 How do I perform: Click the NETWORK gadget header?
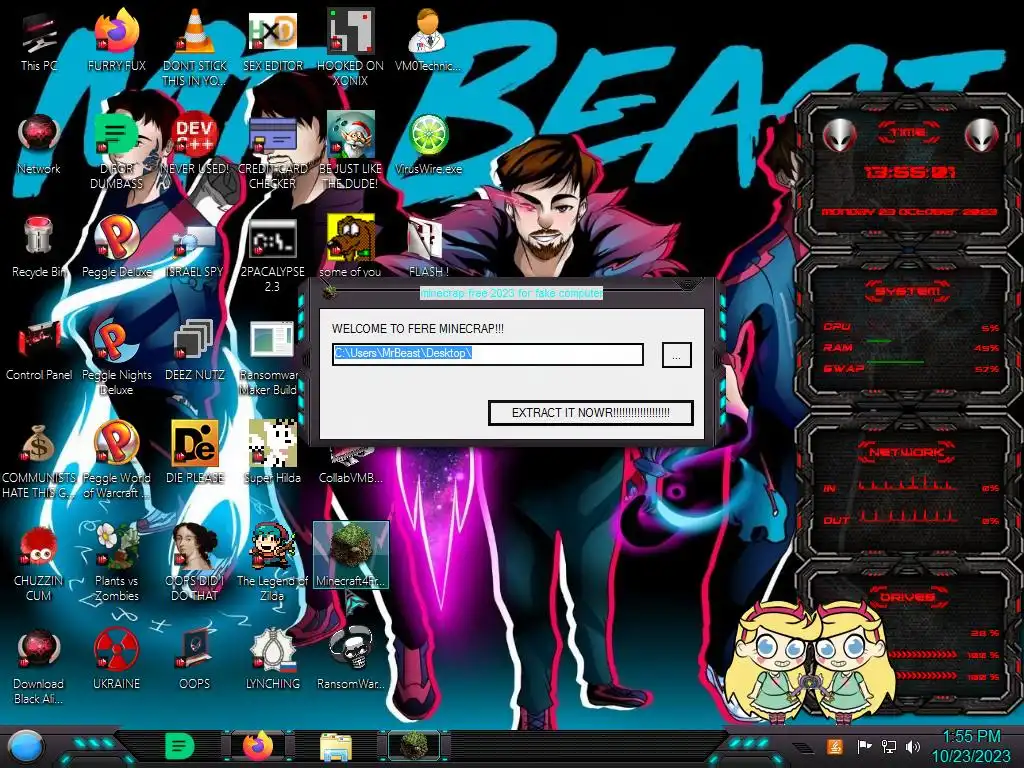pyautogui.click(x=906, y=451)
